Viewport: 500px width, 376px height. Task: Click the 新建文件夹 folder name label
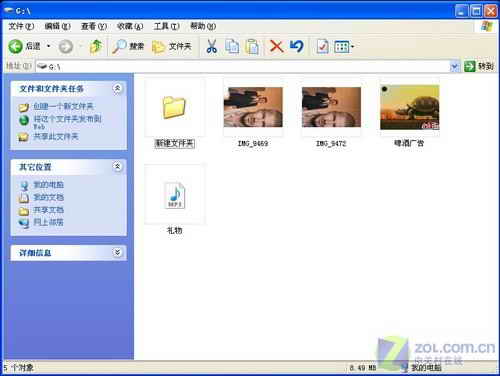[x=174, y=143]
